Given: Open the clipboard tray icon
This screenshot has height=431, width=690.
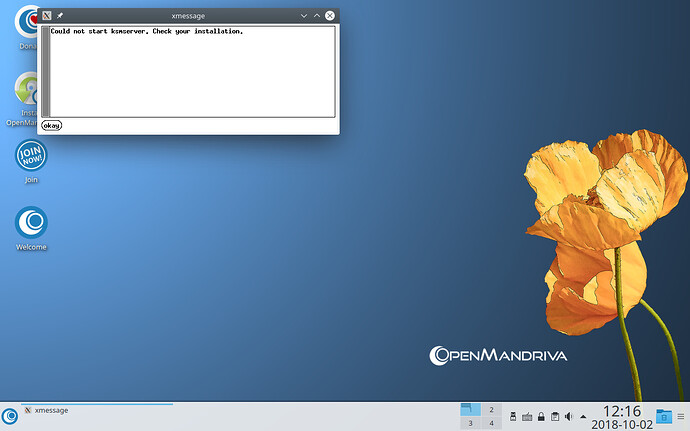Looking at the screenshot, I should click(x=555, y=416).
